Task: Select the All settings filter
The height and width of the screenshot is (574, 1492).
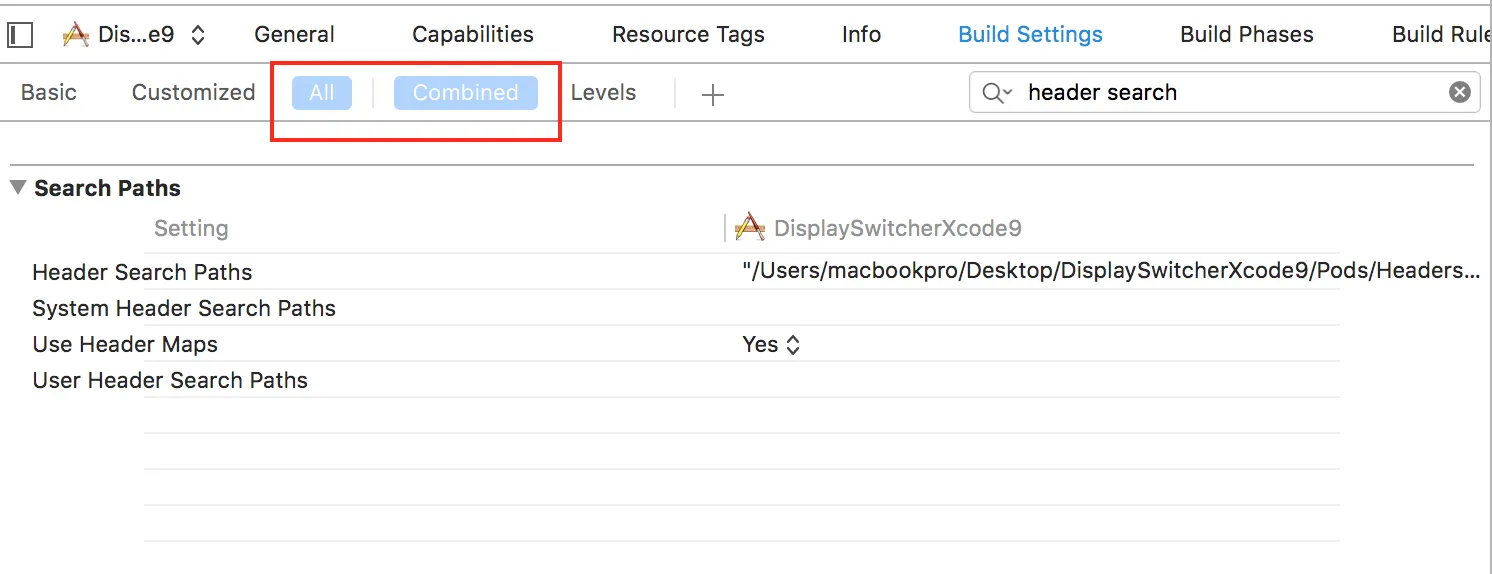Action: tap(321, 93)
